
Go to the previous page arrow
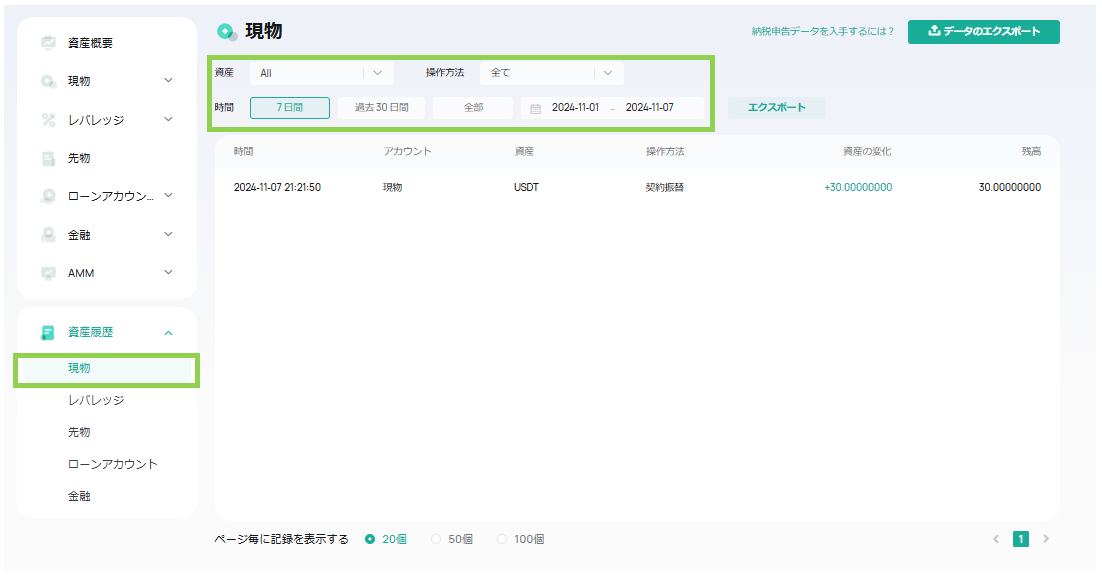(x=996, y=539)
